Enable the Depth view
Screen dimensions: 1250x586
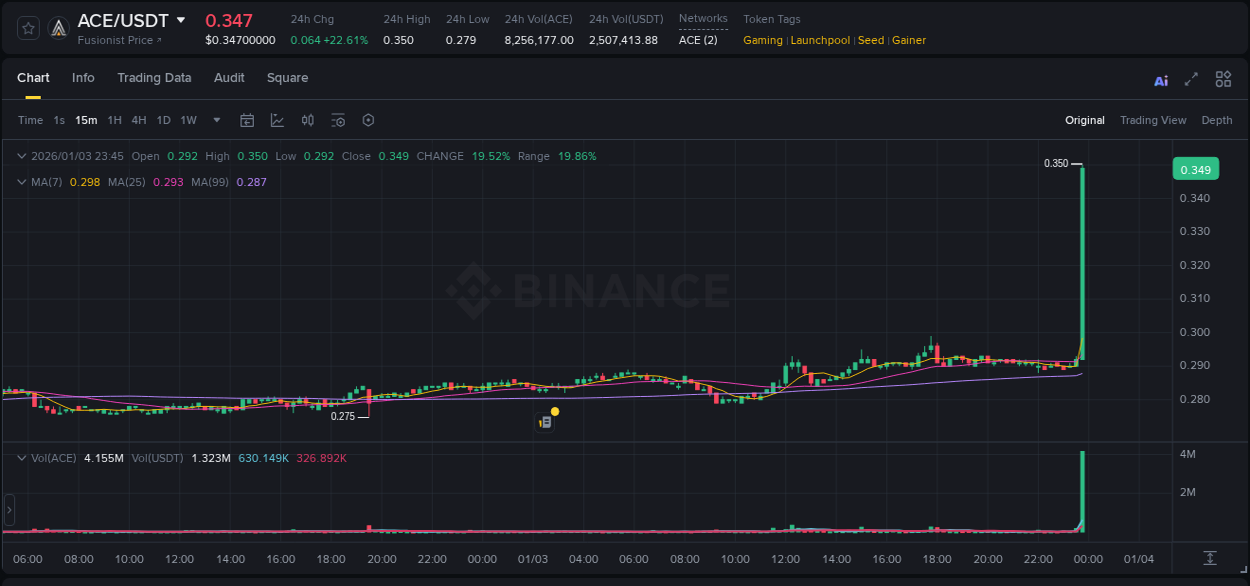tap(1217, 120)
